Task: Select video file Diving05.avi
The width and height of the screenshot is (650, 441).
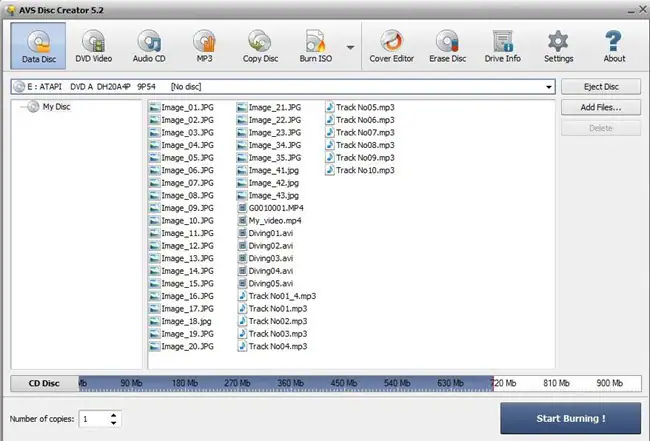Action: coord(266,284)
